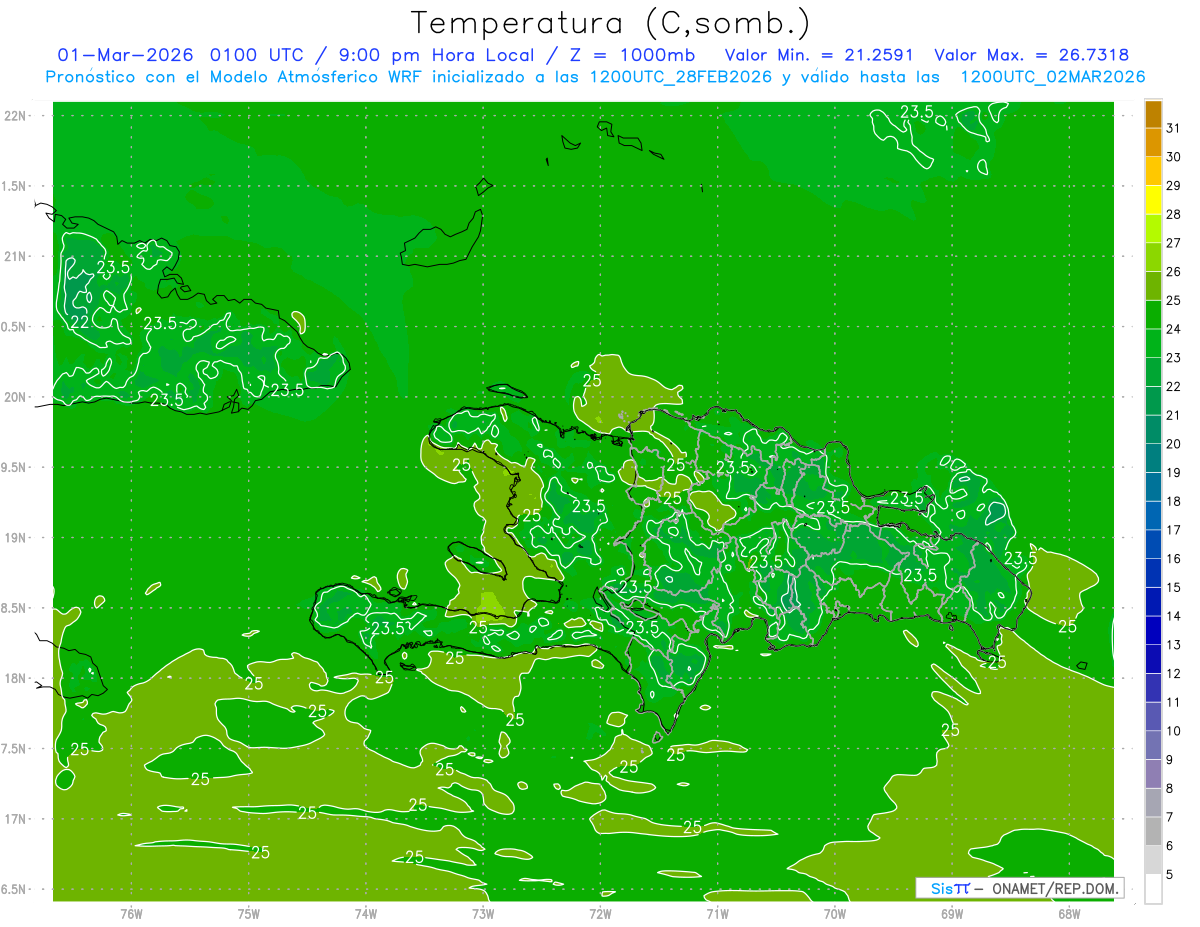Click the "1200UTC_02MAR2026" valid-until time
1200x927 pixels.
(x=1052, y=77)
